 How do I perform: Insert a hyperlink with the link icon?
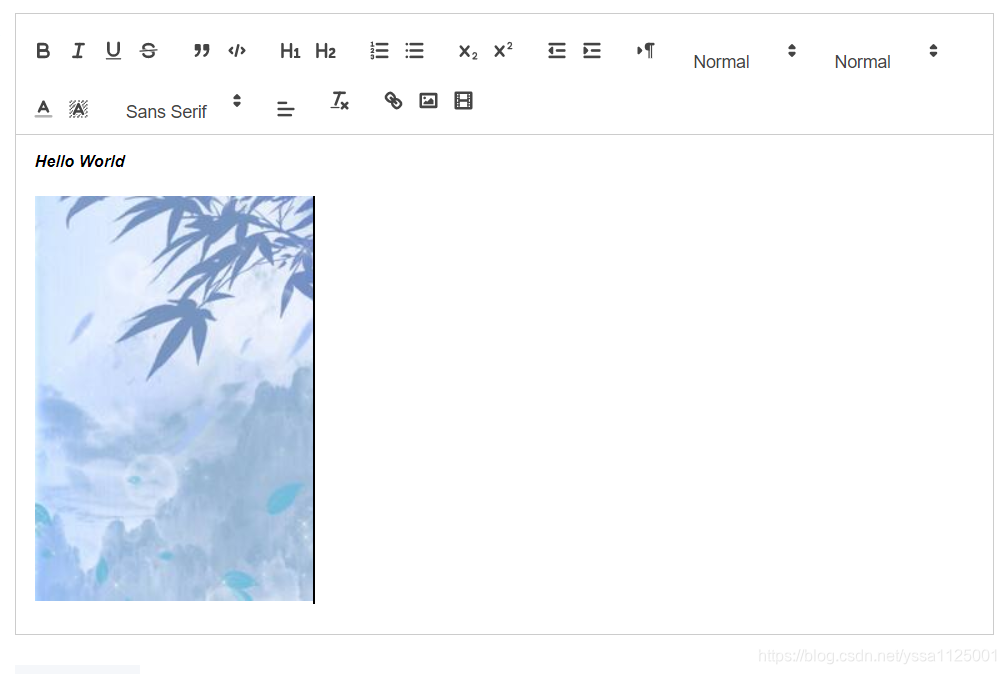[x=393, y=100]
